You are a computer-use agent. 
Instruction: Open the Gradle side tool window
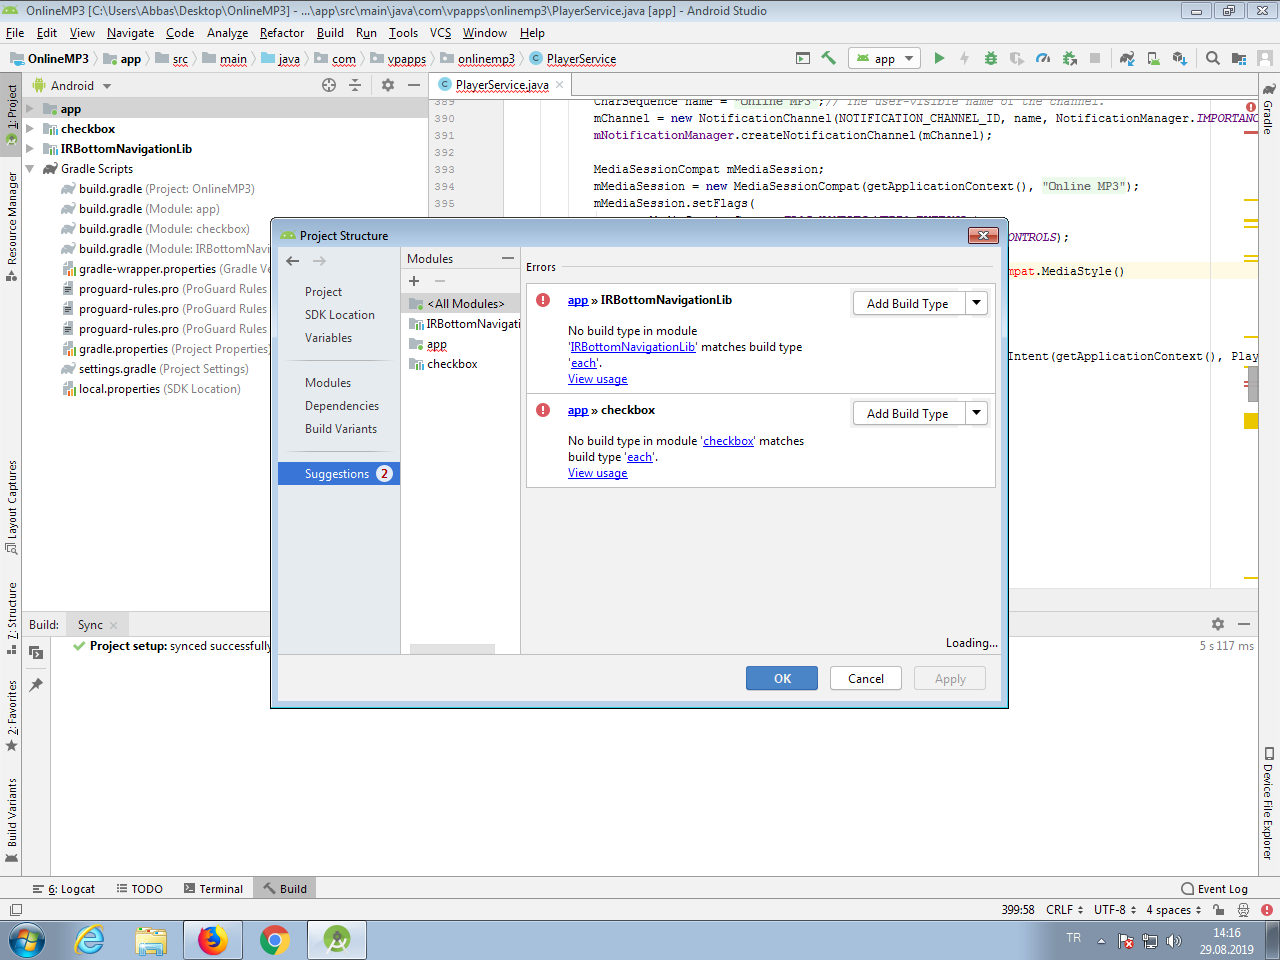[x=1268, y=110]
